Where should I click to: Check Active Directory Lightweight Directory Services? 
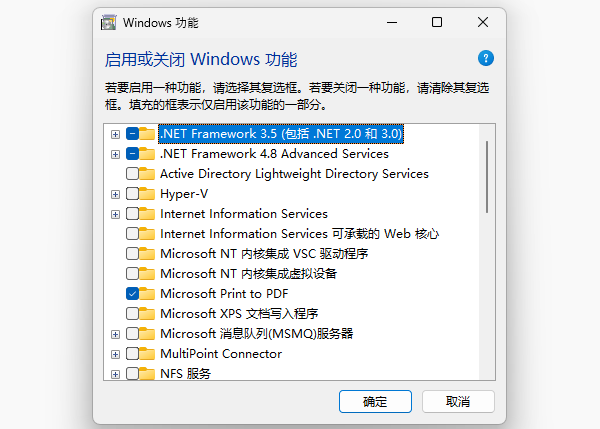132,174
